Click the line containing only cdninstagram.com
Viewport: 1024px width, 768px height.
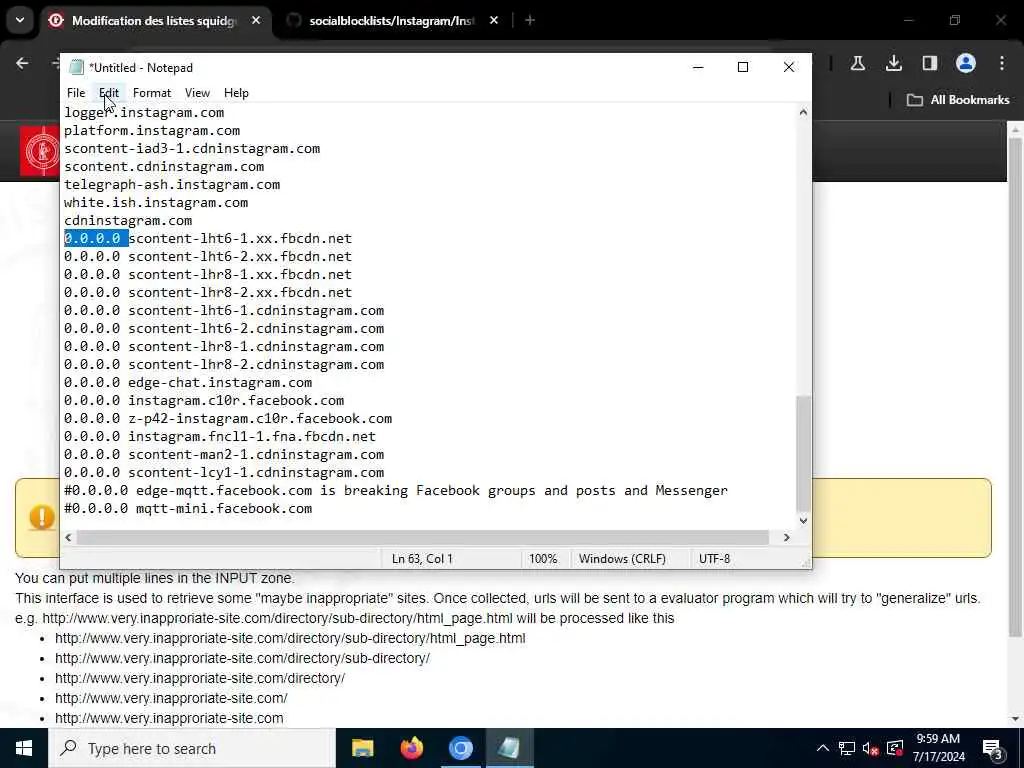tap(128, 221)
